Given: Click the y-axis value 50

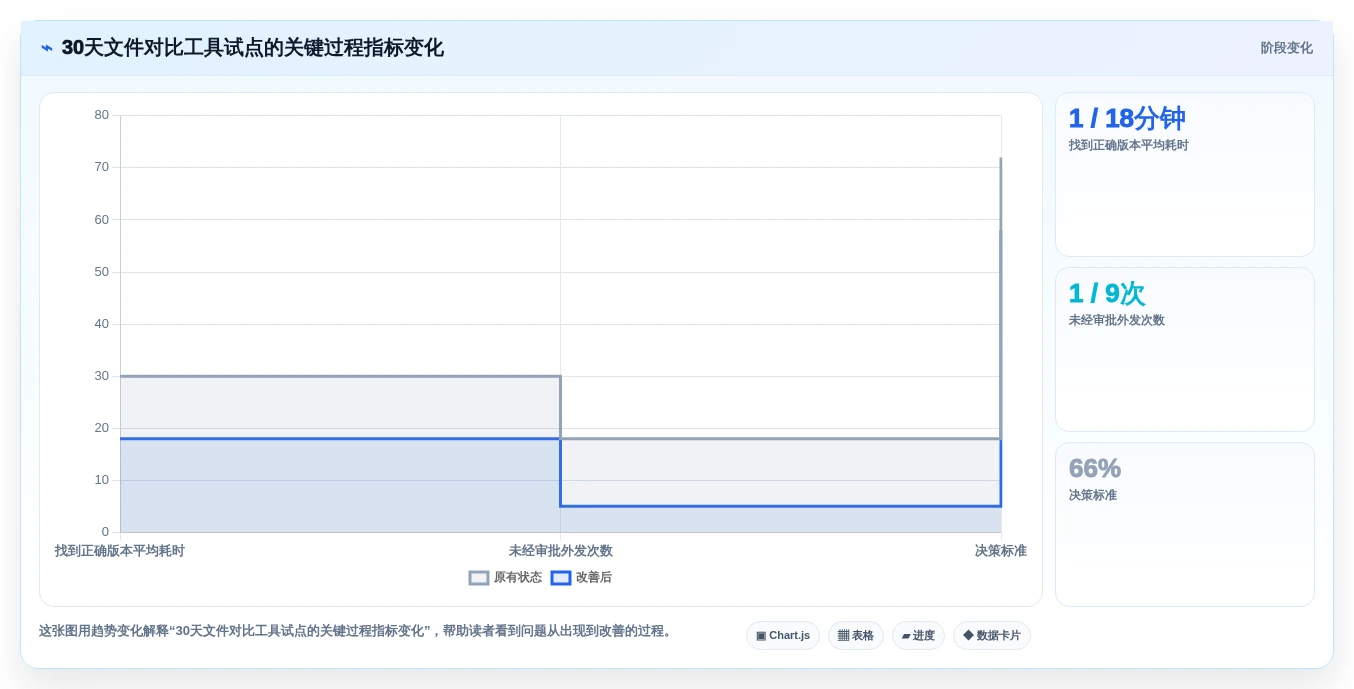Looking at the screenshot, I should tap(102, 272).
